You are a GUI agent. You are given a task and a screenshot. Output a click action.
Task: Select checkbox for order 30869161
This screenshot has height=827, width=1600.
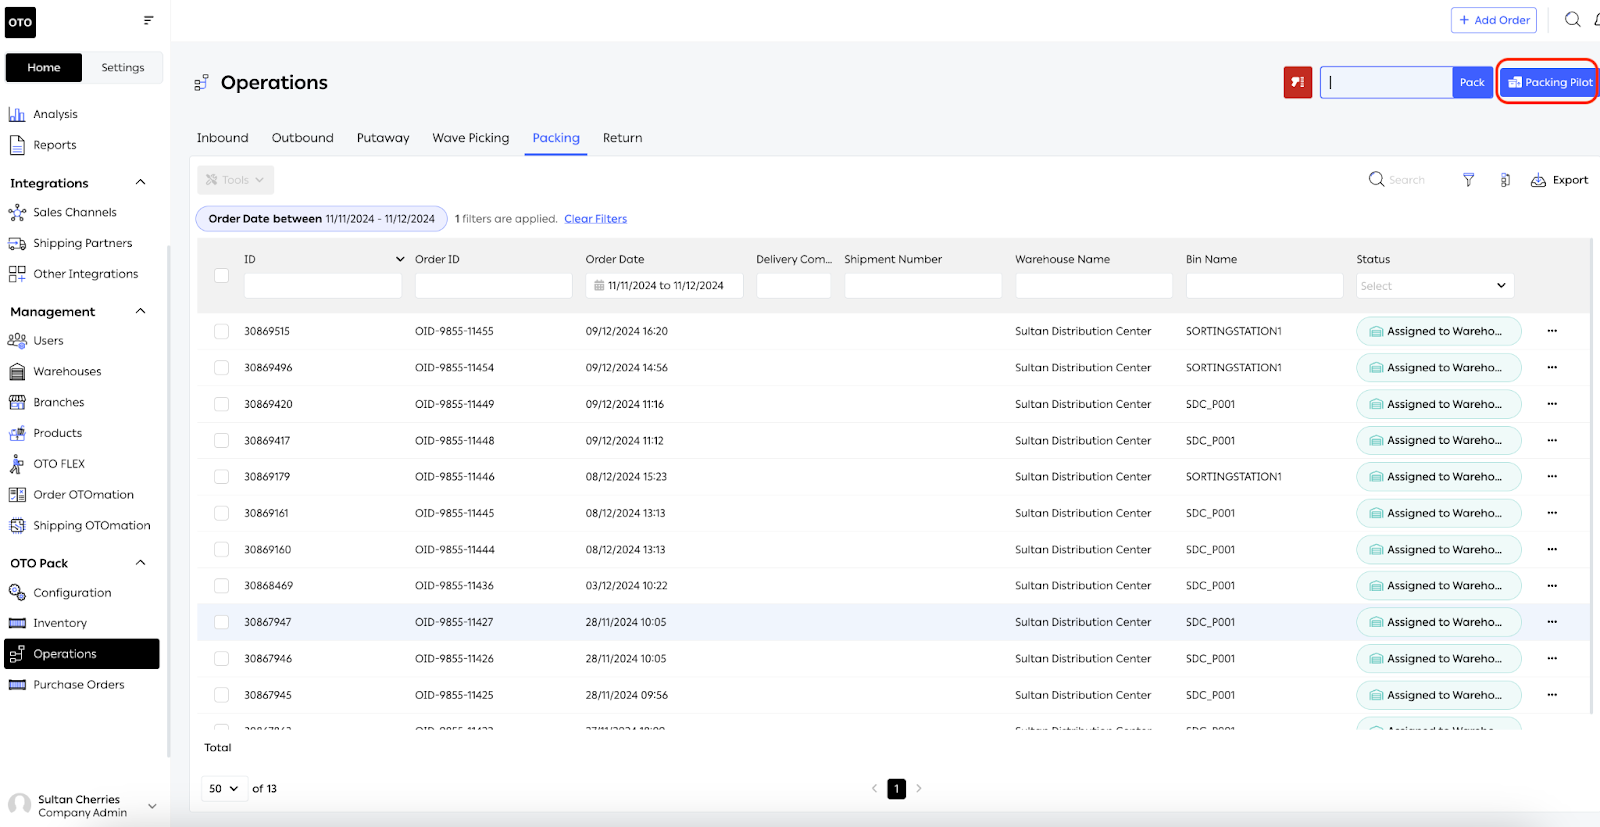[x=221, y=513]
